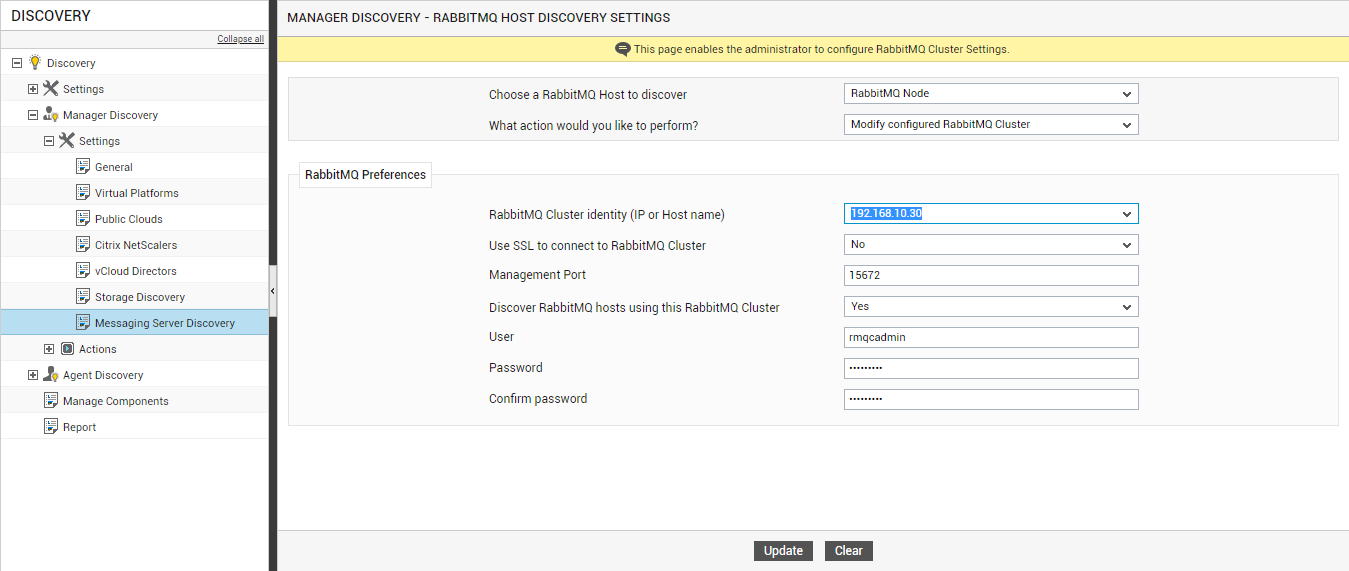1349x571 pixels.
Task: Click the Discovery lightbulb icon
Action: point(35,62)
